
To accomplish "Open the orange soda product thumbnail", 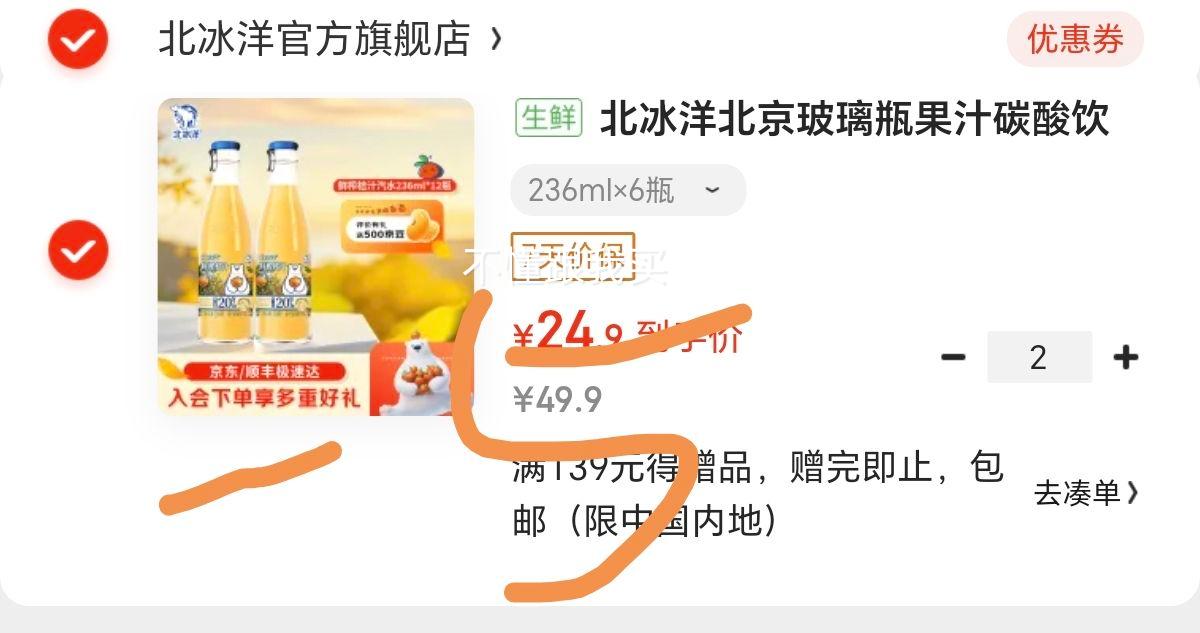I will [x=316, y=257].
